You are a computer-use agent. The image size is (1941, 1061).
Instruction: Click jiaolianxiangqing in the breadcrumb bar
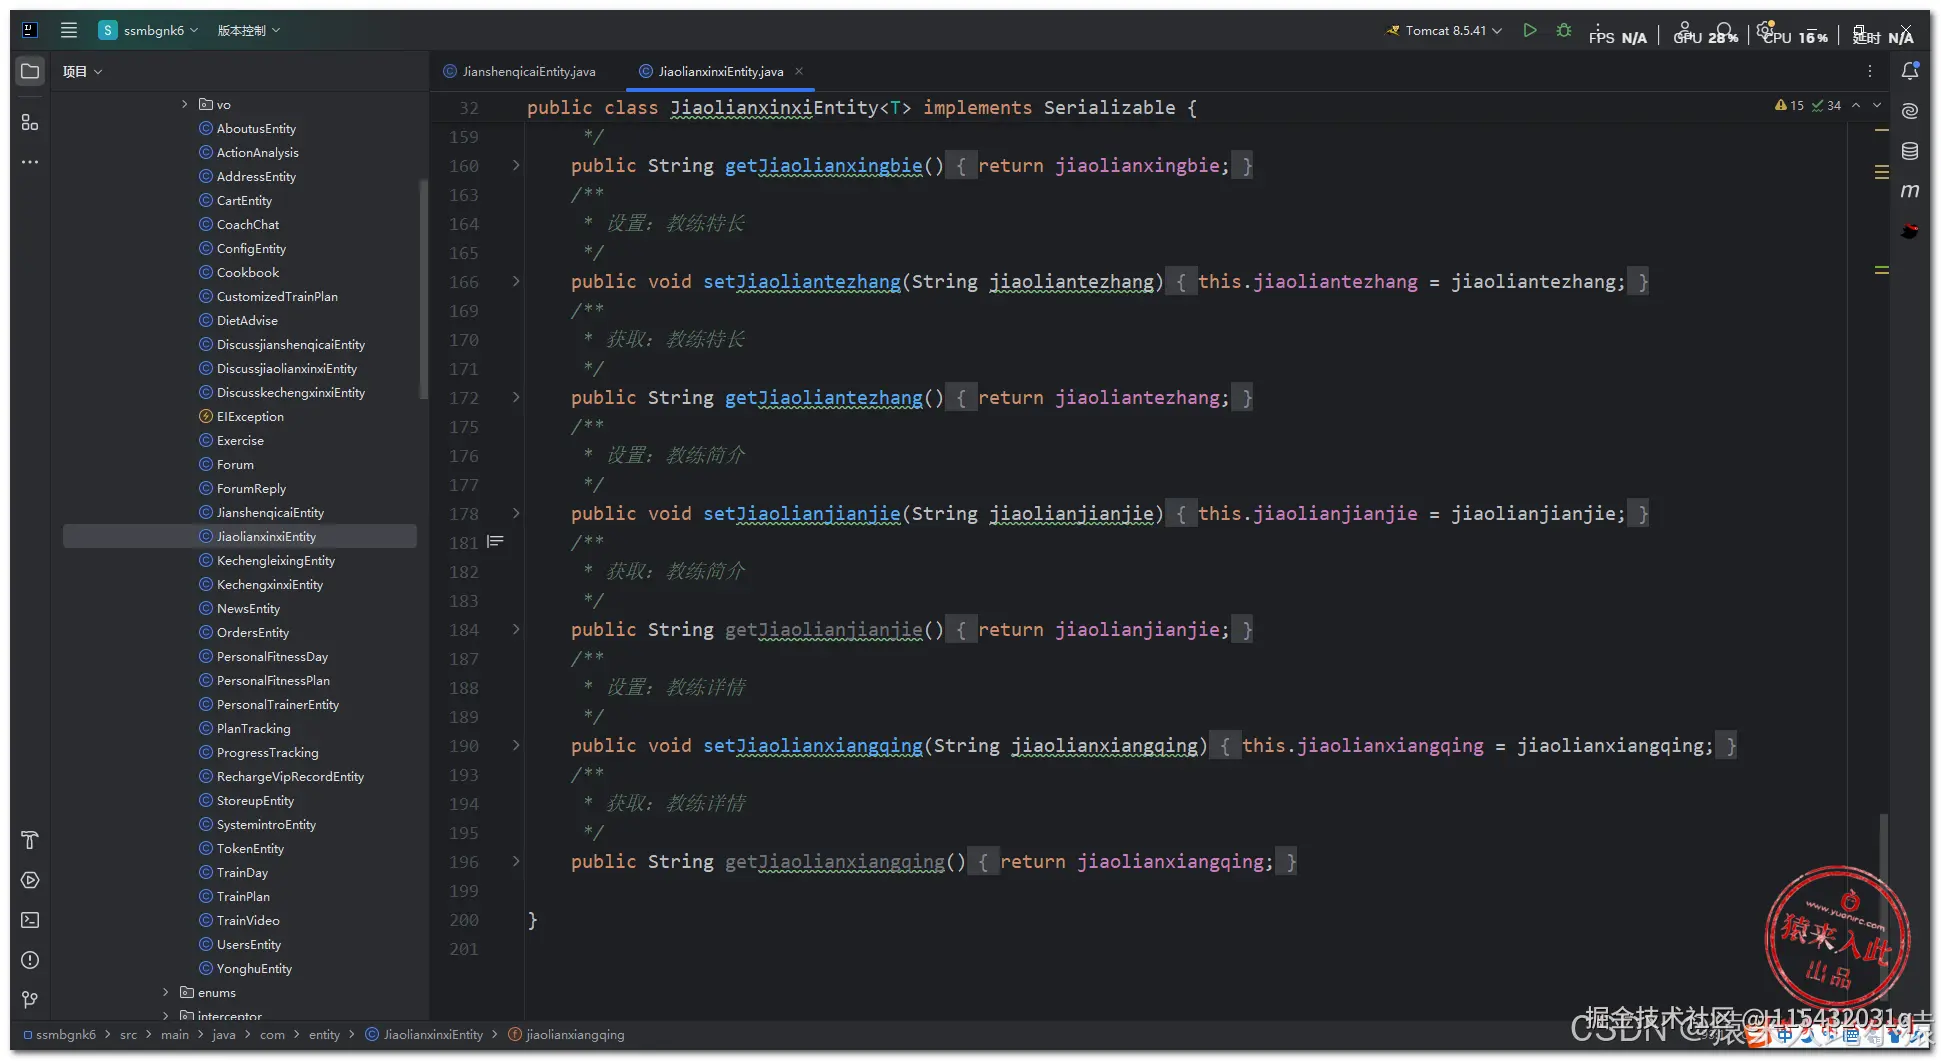567,1034
